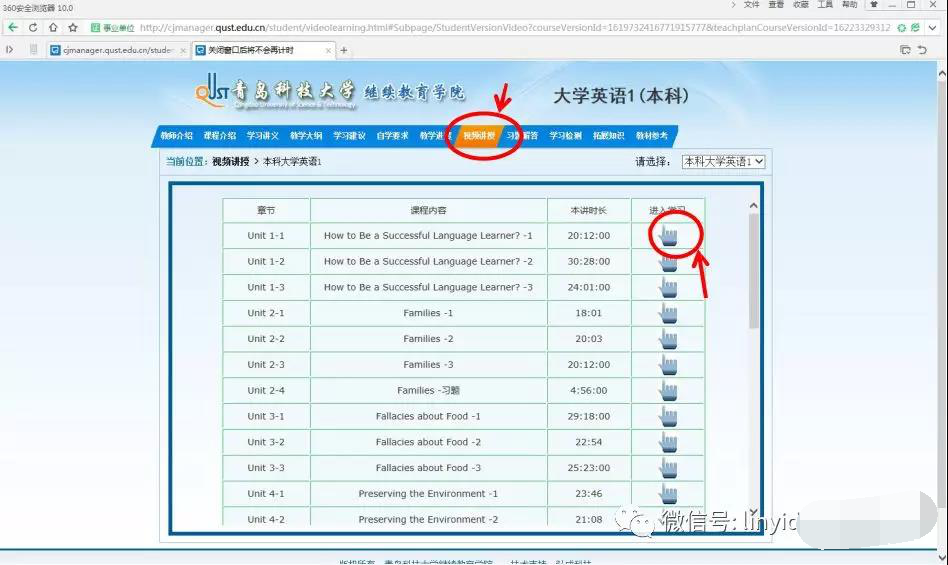Switch to the 视频讲授 tab

pyautogui.click(x=479, y=136)
